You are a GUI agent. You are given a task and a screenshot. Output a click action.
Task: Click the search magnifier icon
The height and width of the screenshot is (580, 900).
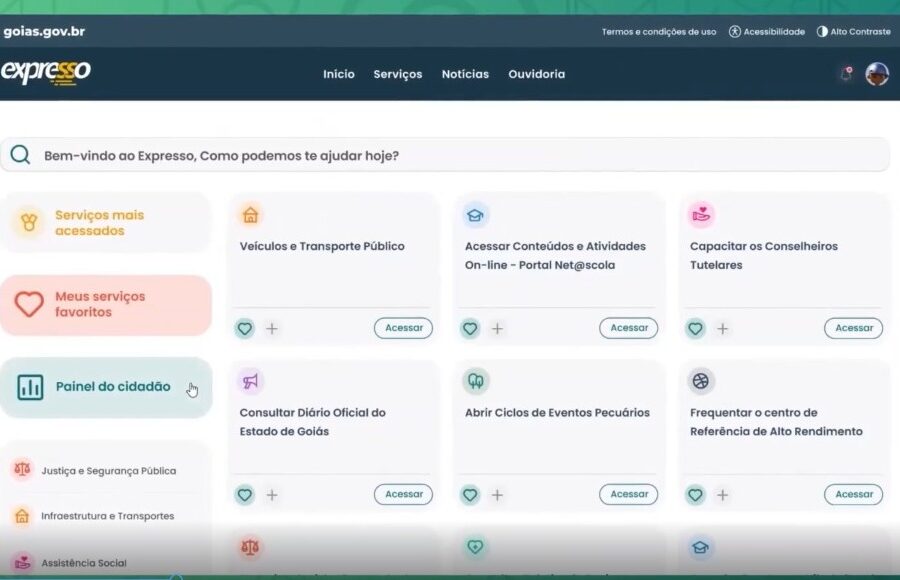click(x=20, y=155)
